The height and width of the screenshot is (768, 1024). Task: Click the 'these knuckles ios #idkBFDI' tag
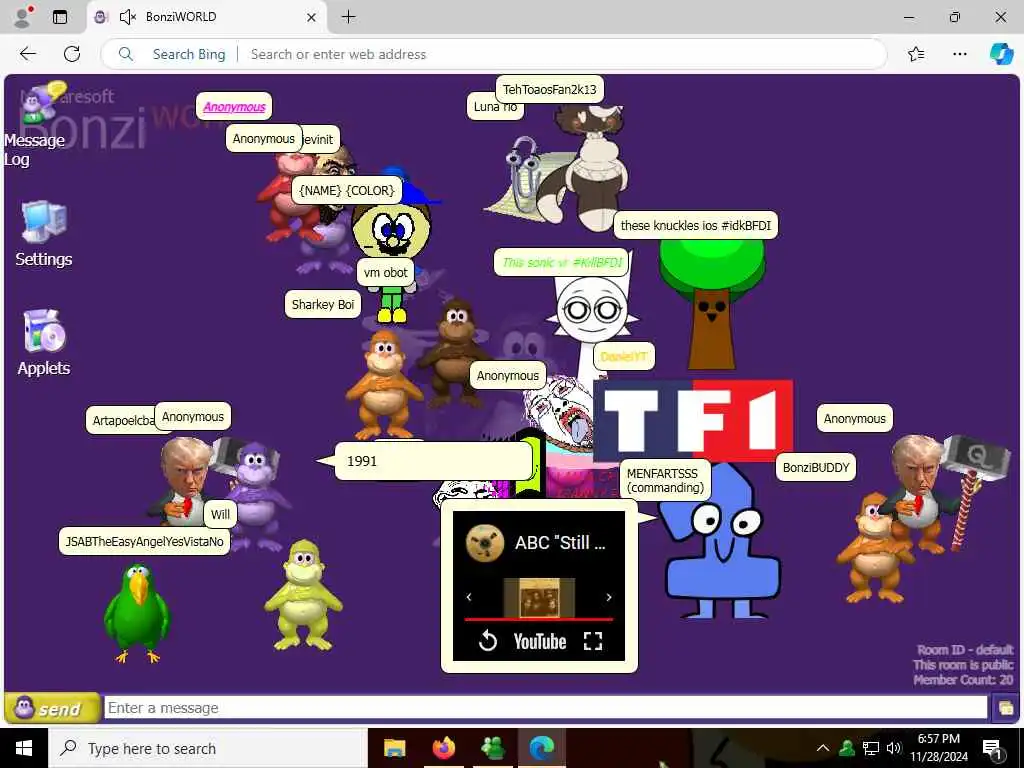pyautogui.click(x=696, y=225)
